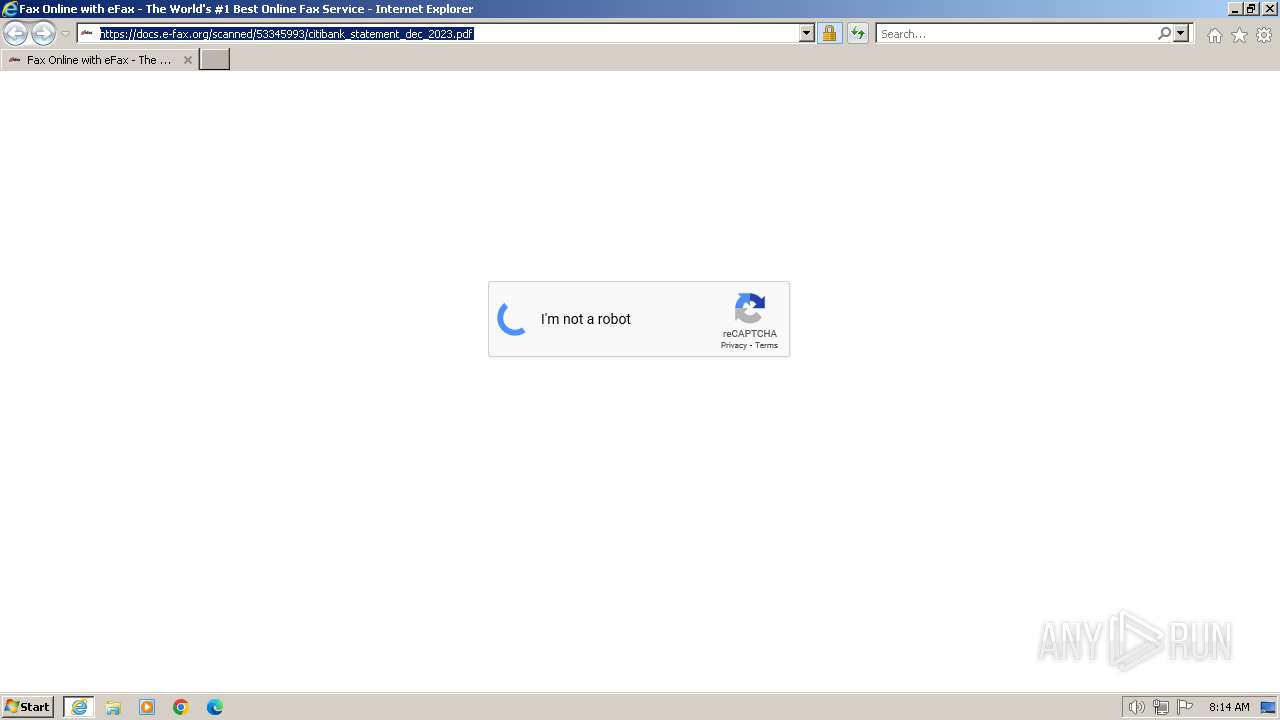Open File Explorer from the taskbar
Viewport: 1280px width, 720px height.
tap(113, 707)
